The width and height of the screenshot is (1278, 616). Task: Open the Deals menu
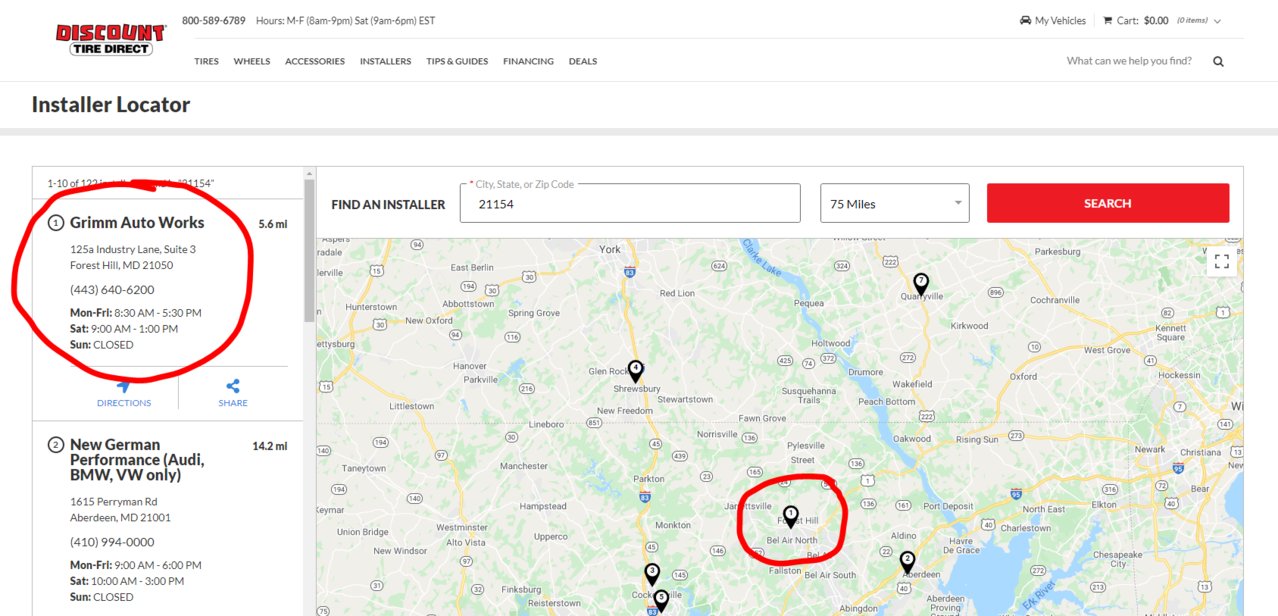[583, 61]
